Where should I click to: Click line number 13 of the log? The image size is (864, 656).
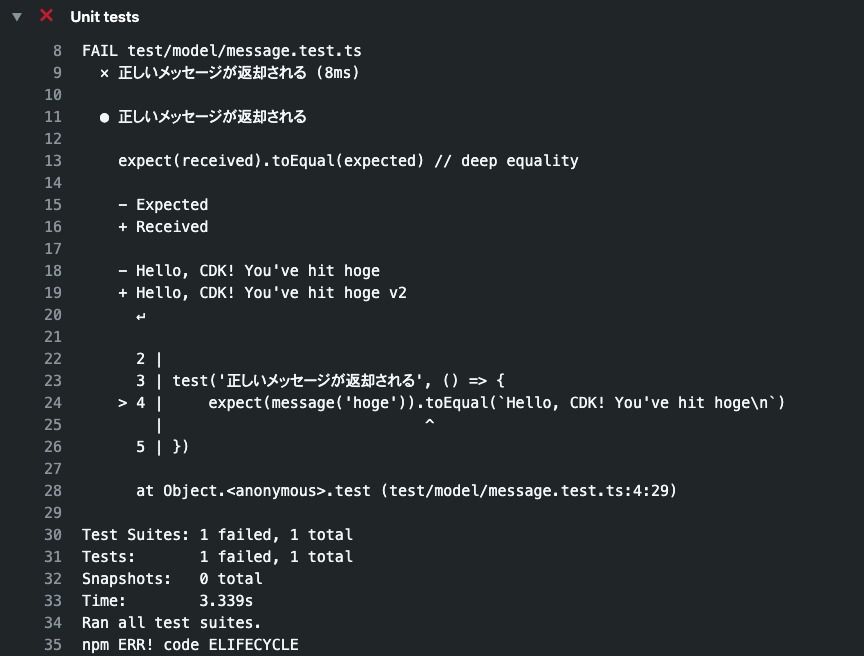53,161
